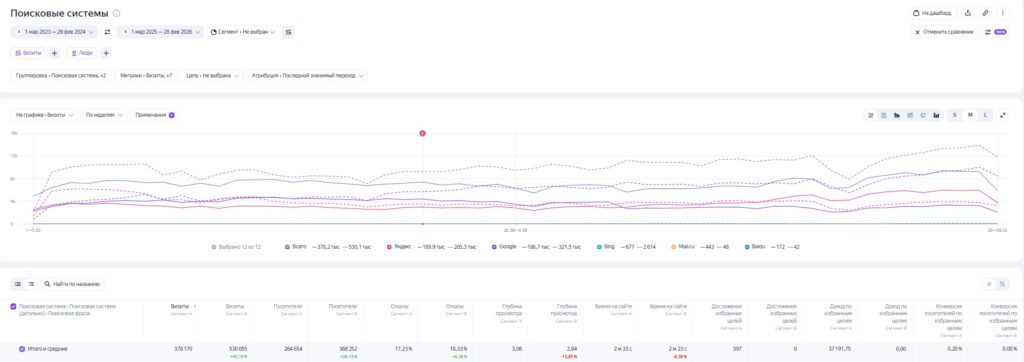Add a metric next to Лиды
The image size is (1024, 362).
click(106, 53)
